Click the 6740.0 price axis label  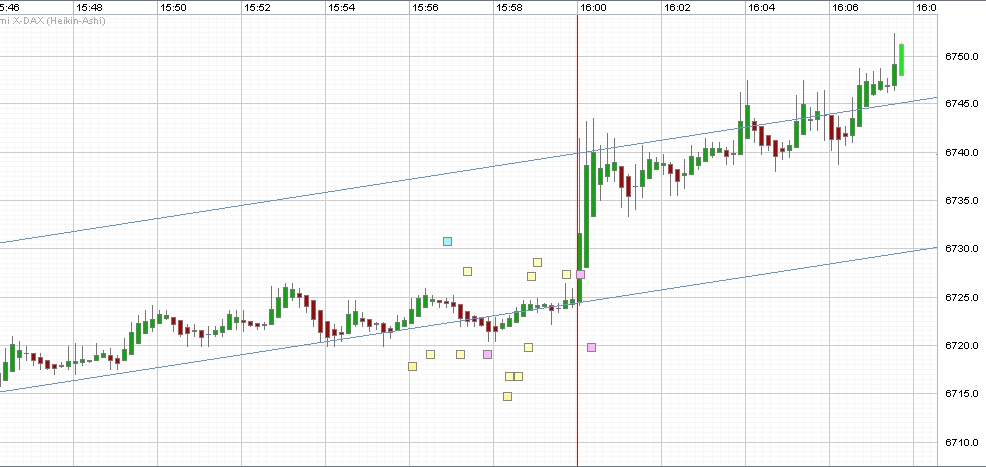(961, 153)
